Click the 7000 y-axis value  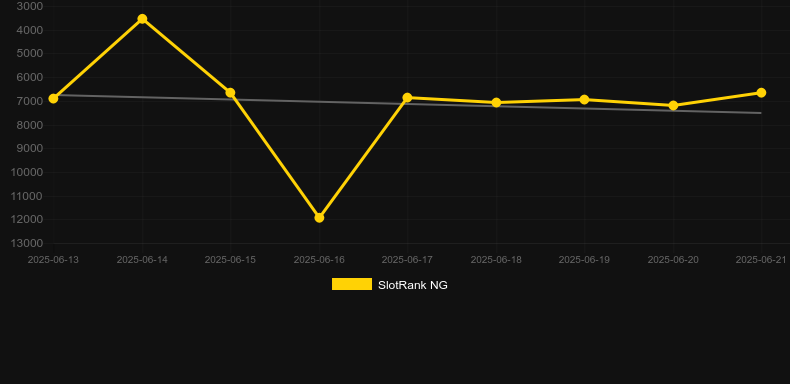point(30,101)
